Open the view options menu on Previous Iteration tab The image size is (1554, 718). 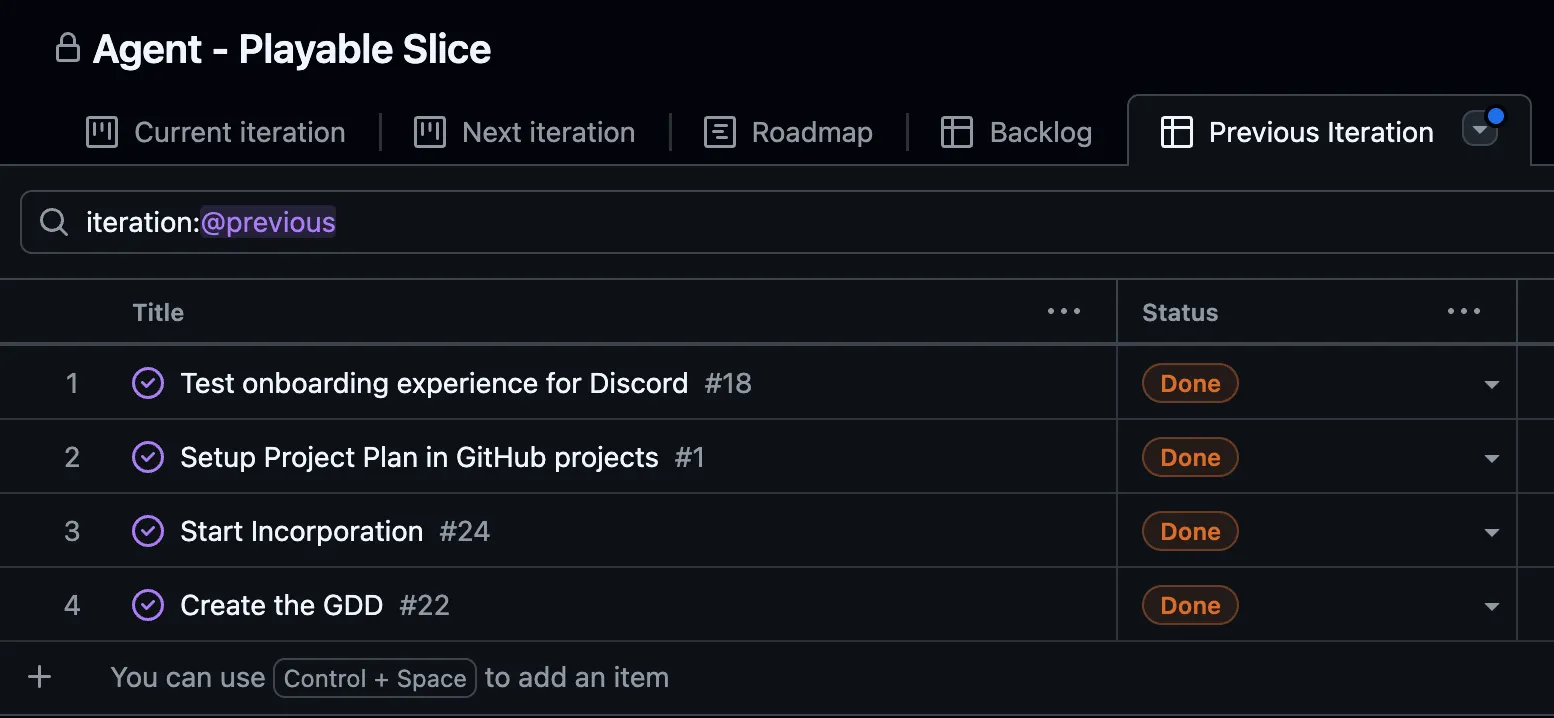pyautogui.click(x=1480, y=129)
